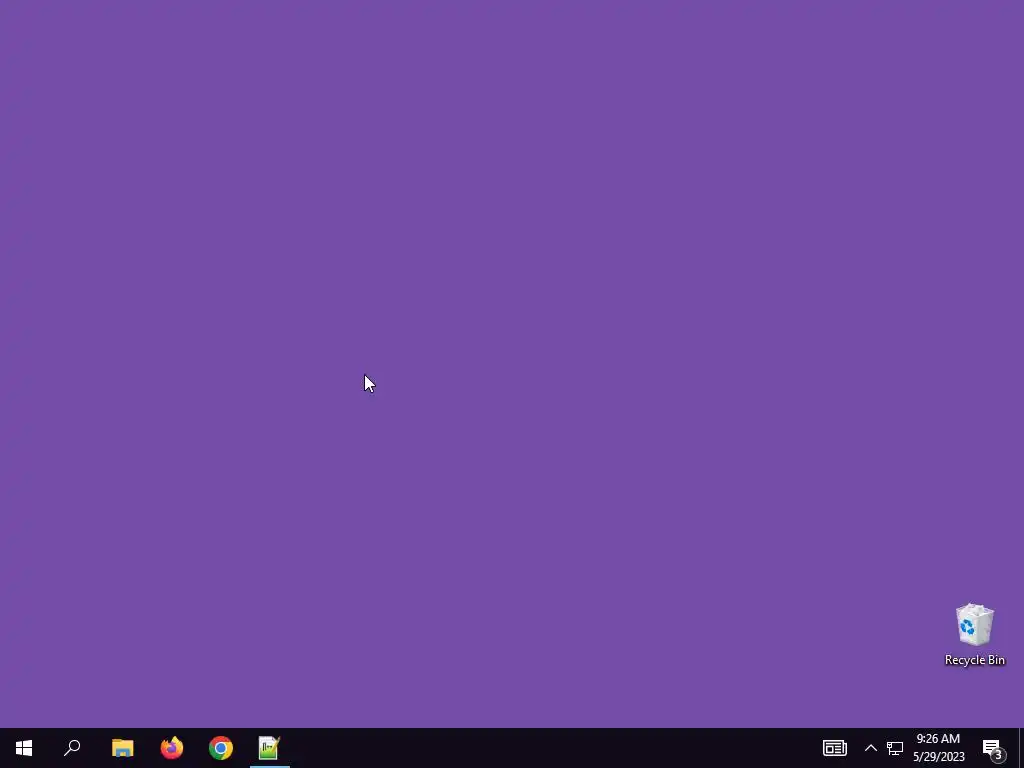Open News and interests widget icon

835,748
